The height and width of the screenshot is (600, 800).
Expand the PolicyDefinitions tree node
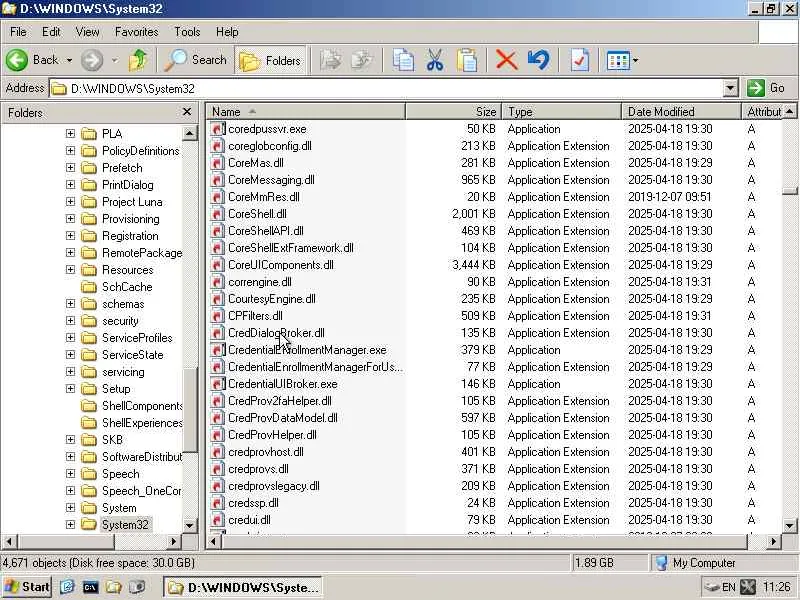70,151
